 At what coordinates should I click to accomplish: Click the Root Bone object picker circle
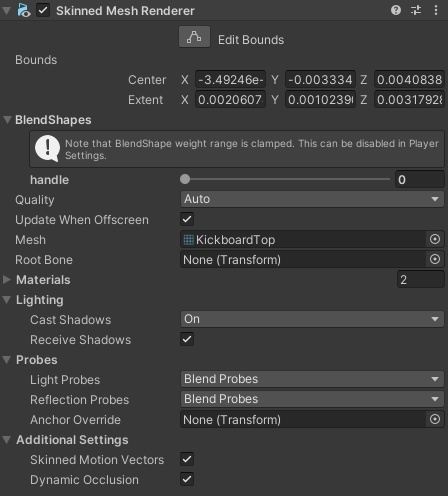(435, 259)
